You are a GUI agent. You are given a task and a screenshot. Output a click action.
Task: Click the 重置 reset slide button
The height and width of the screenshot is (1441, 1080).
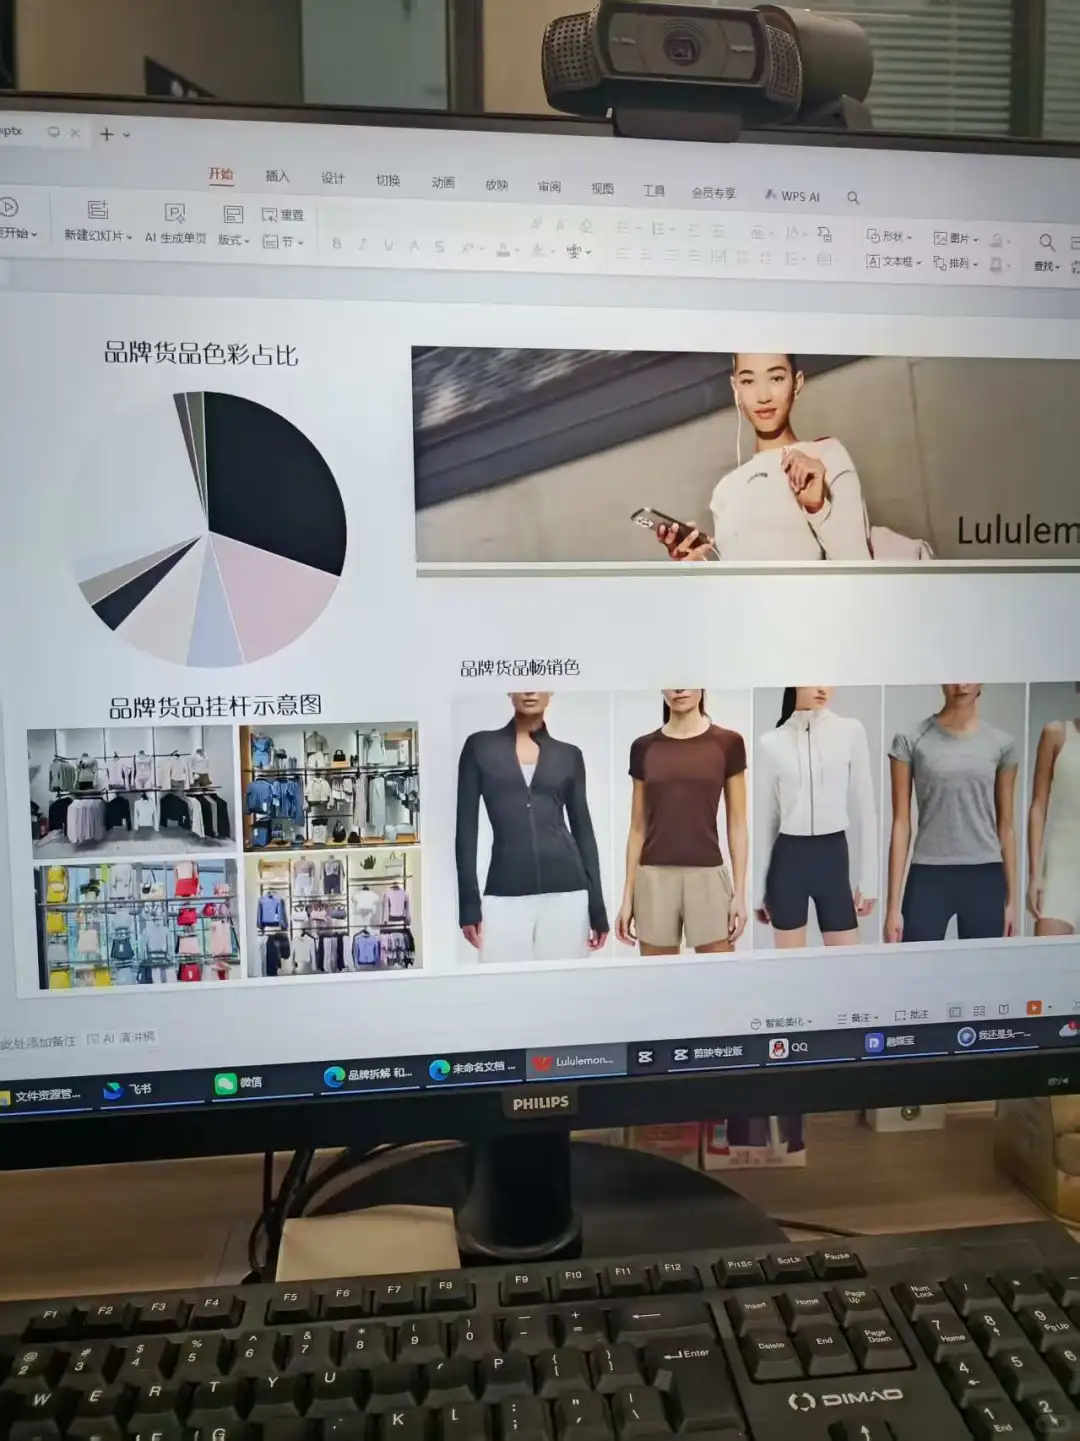(282, 215)
